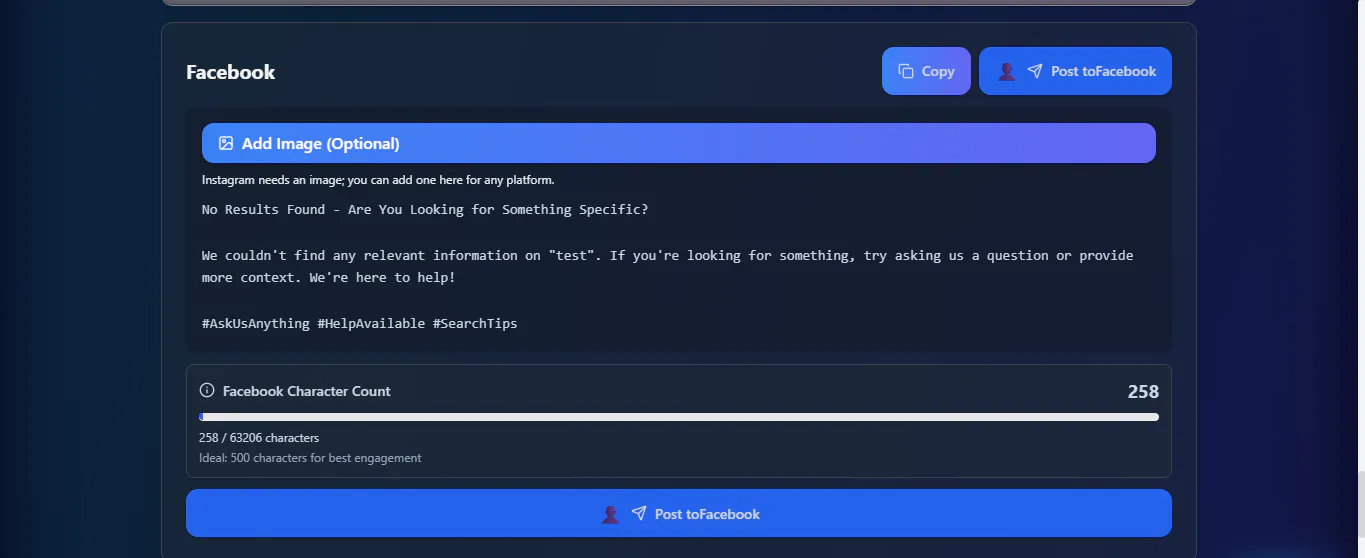This screenshot has height=558, width=1365.
Task: Click image icon beside Add Image label
Action: [226, 143]
